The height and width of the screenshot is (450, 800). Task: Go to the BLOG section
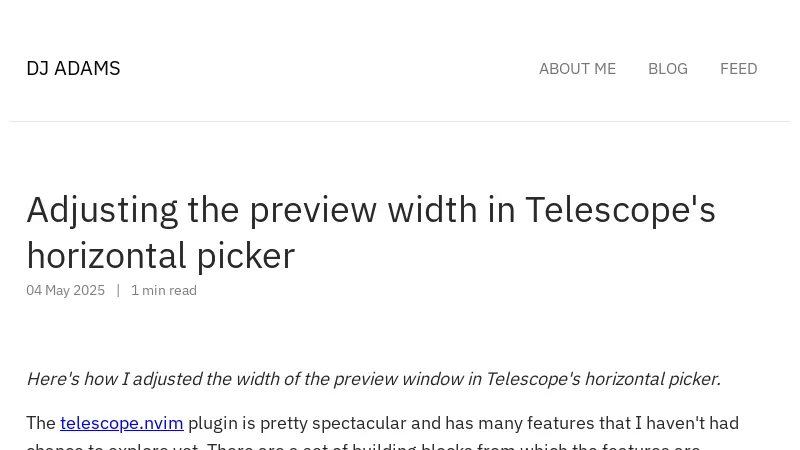tap(667, 68)
